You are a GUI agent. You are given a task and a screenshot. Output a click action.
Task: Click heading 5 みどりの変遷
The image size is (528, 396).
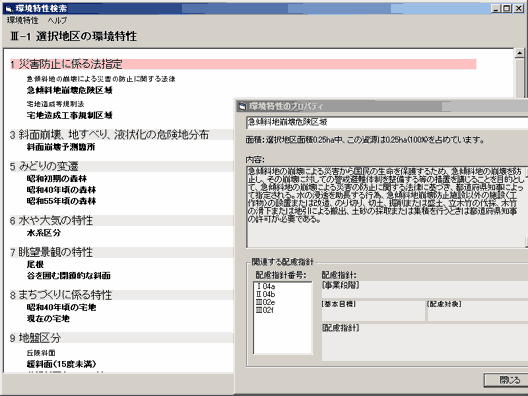click(x=122, y=166)
